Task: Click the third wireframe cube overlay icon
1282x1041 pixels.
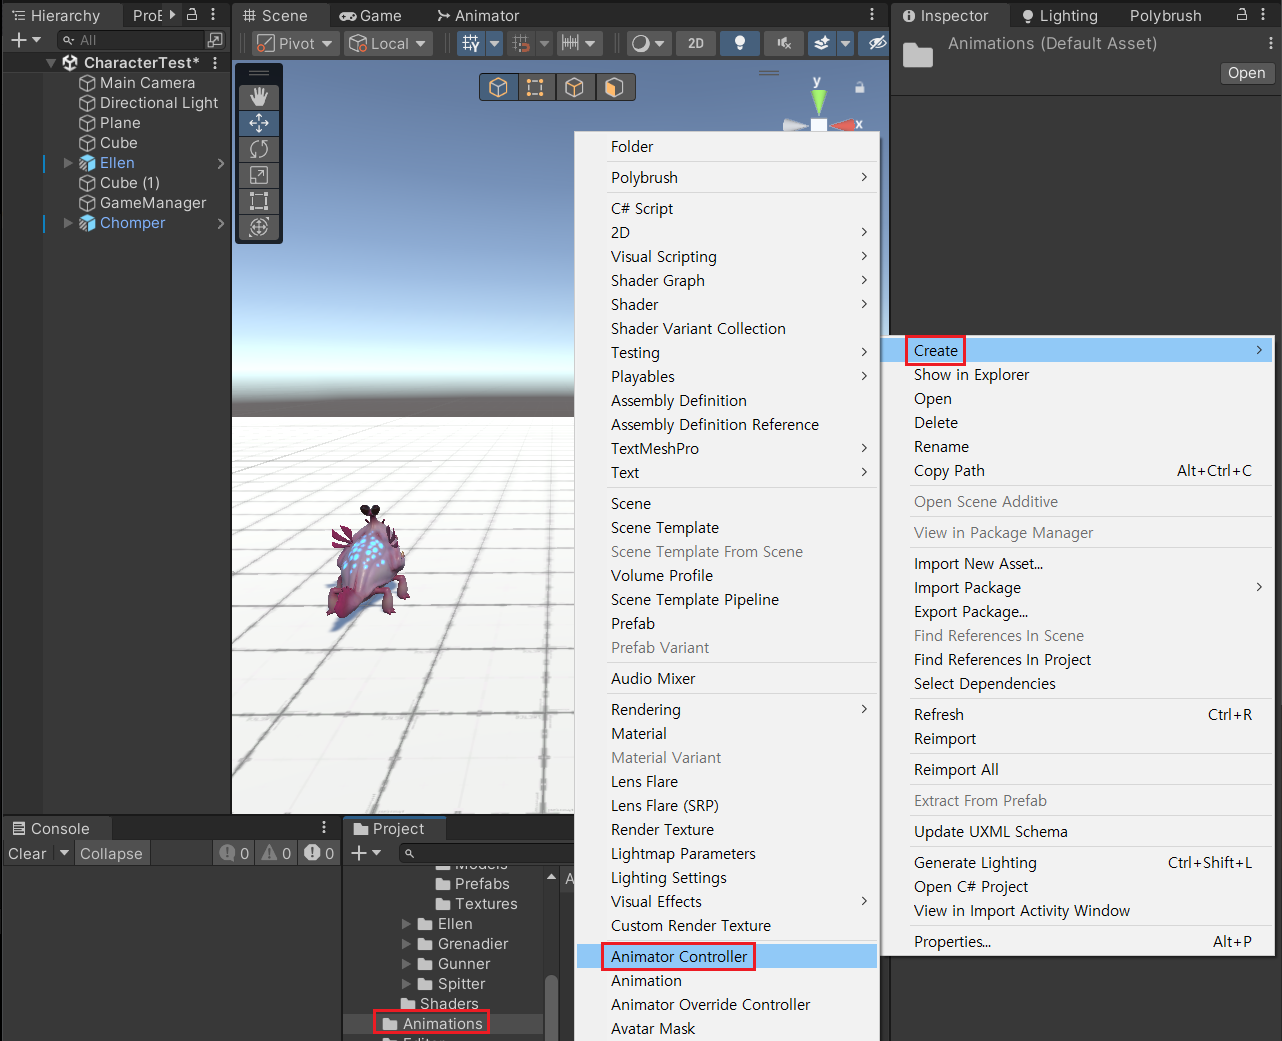Action: (574, 88)
